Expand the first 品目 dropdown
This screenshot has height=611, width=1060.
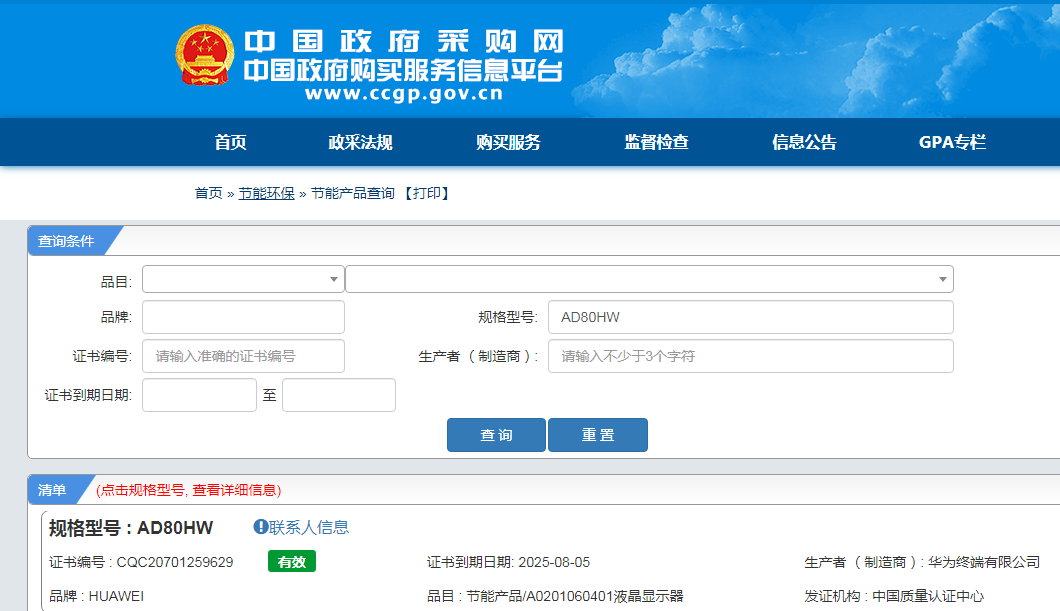click(243, 279)
